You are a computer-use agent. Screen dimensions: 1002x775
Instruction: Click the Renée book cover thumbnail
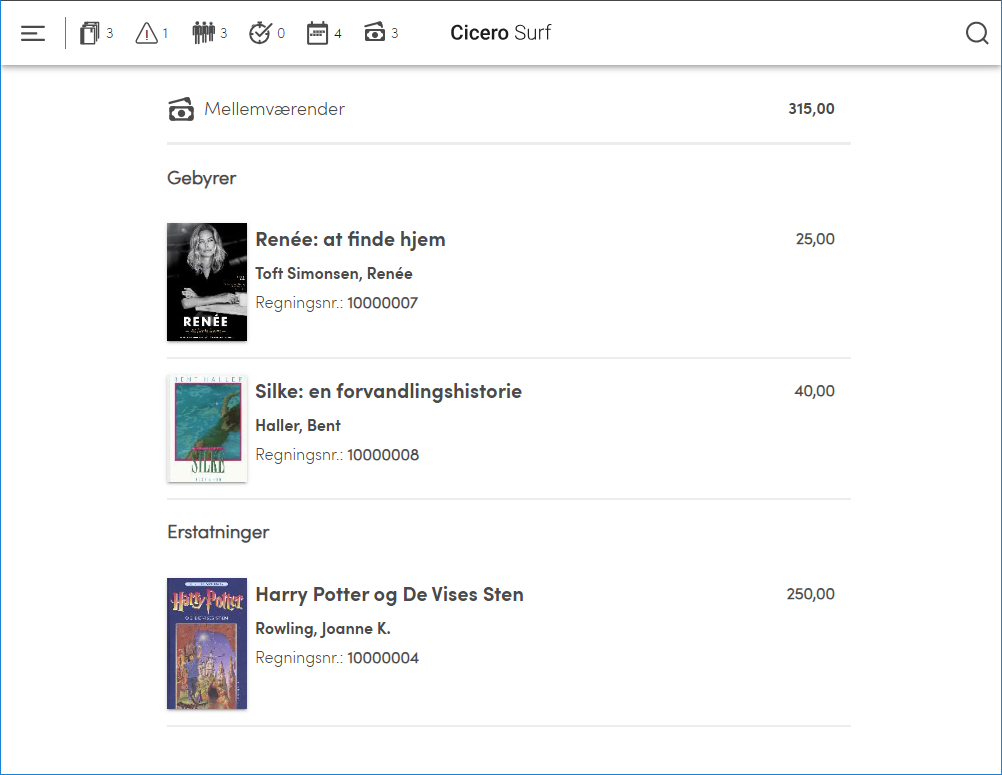[207, 282]
